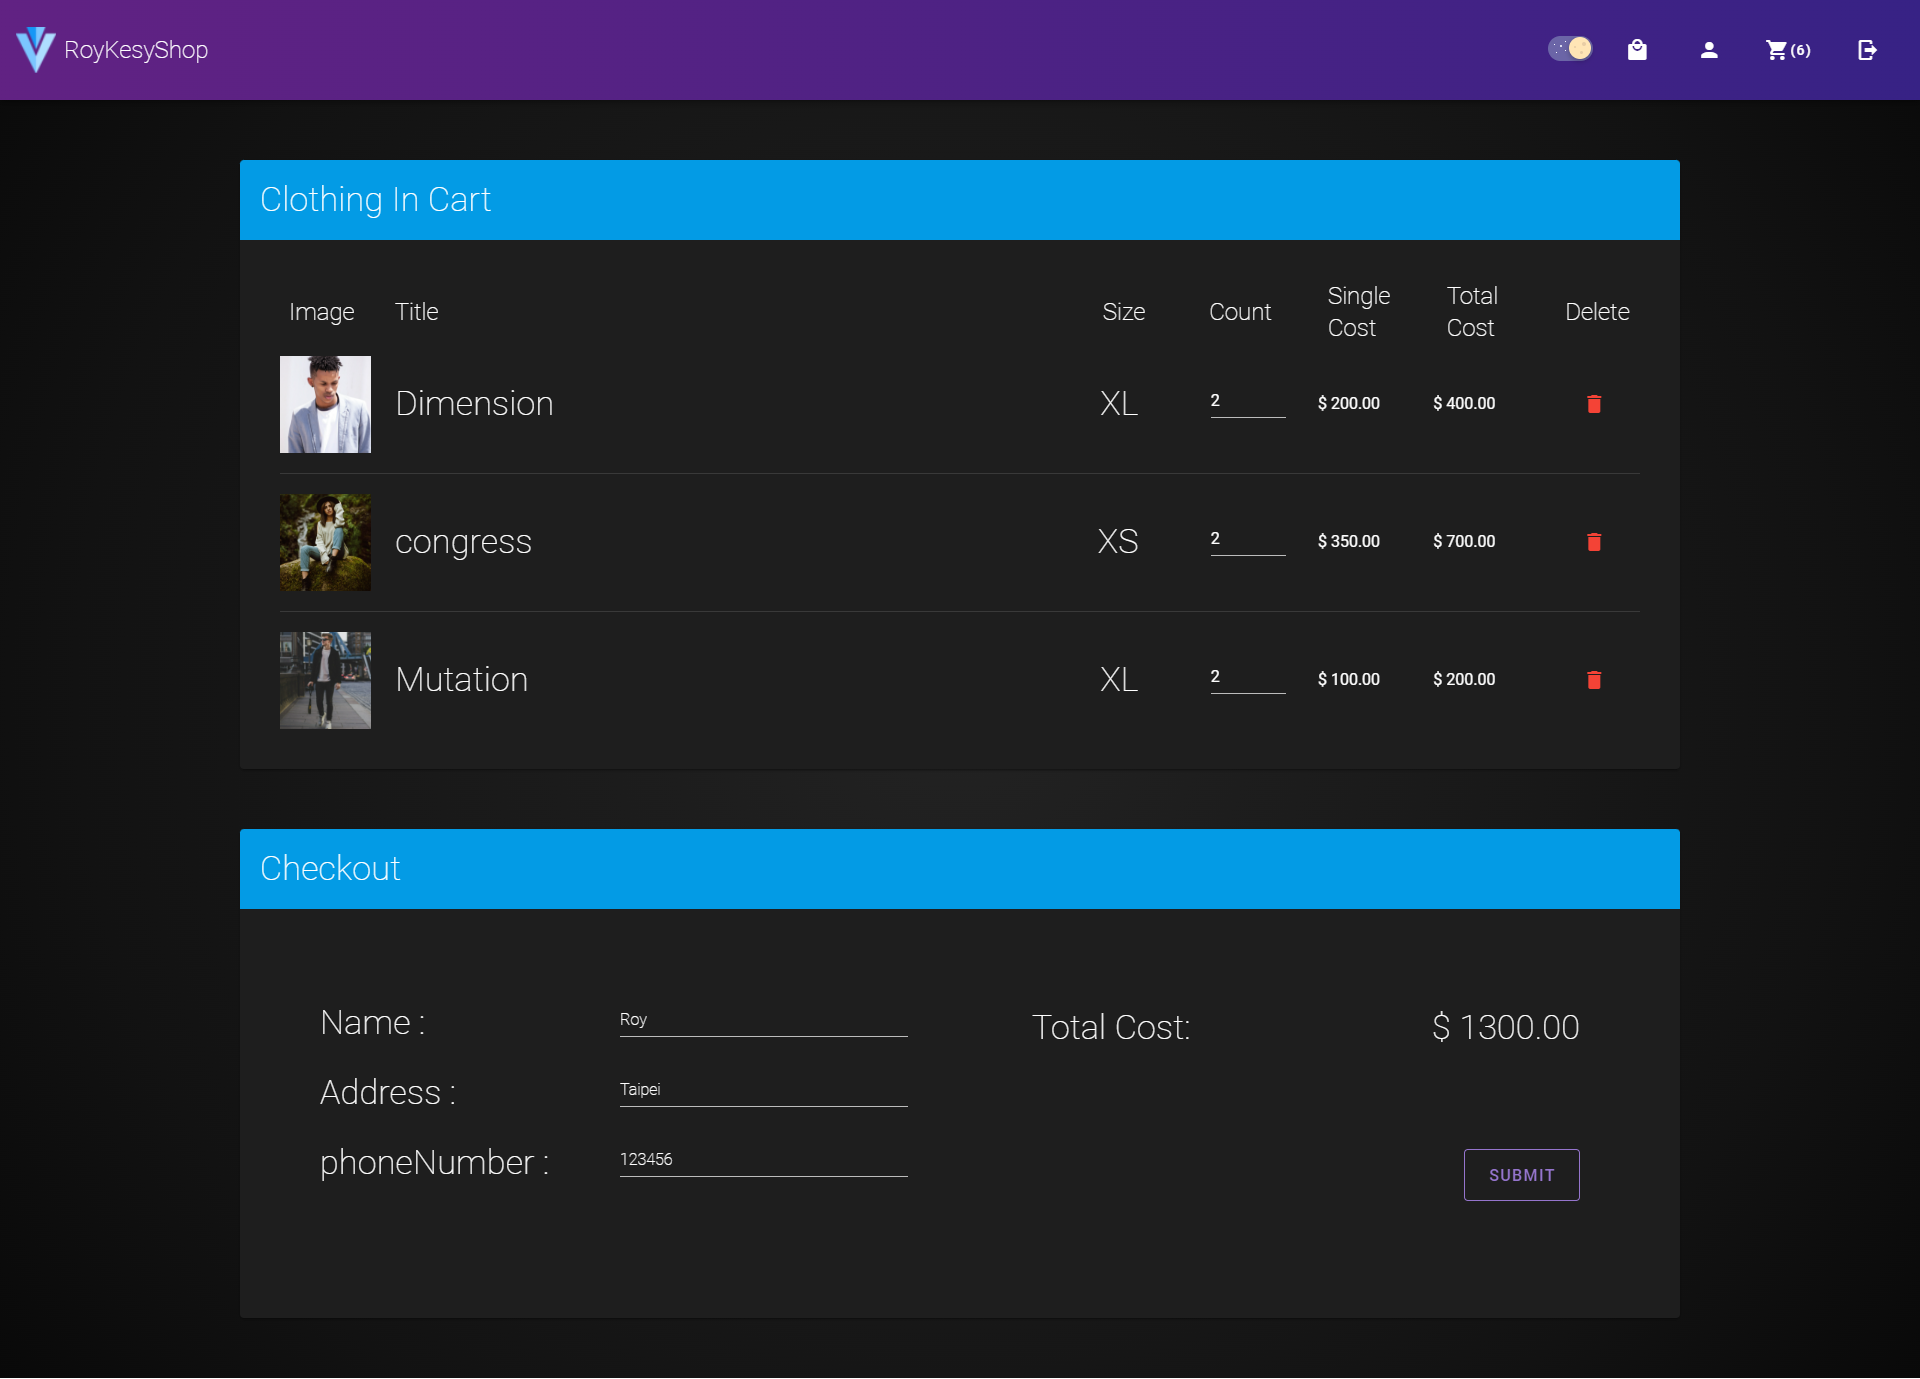
Task: Click the congress count field
Action: (1247, 540)
